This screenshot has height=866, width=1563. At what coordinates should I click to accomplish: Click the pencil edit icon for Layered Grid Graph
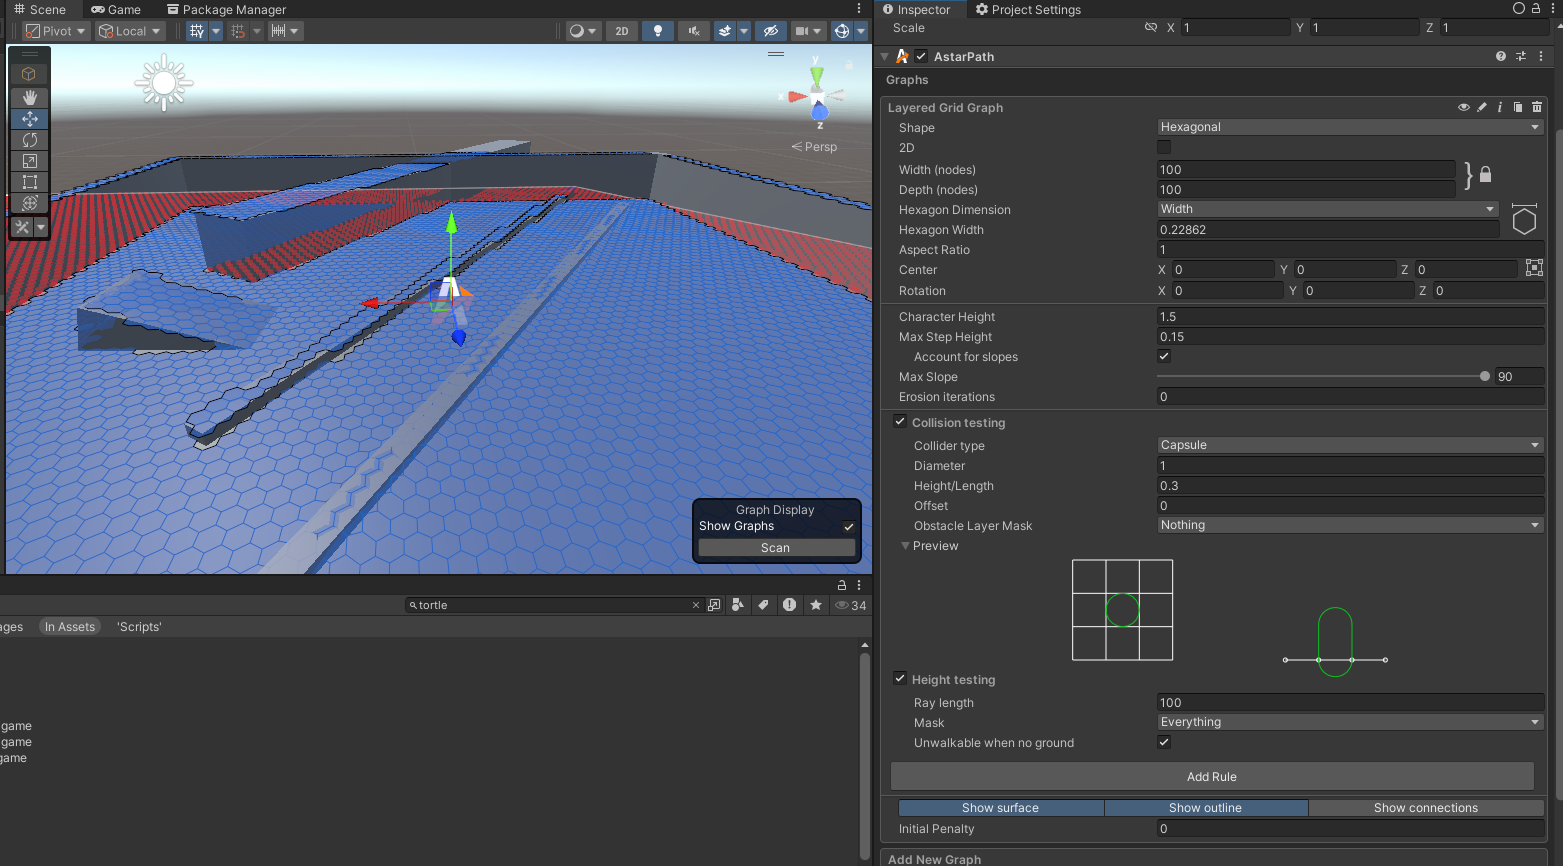point(1482,107)
